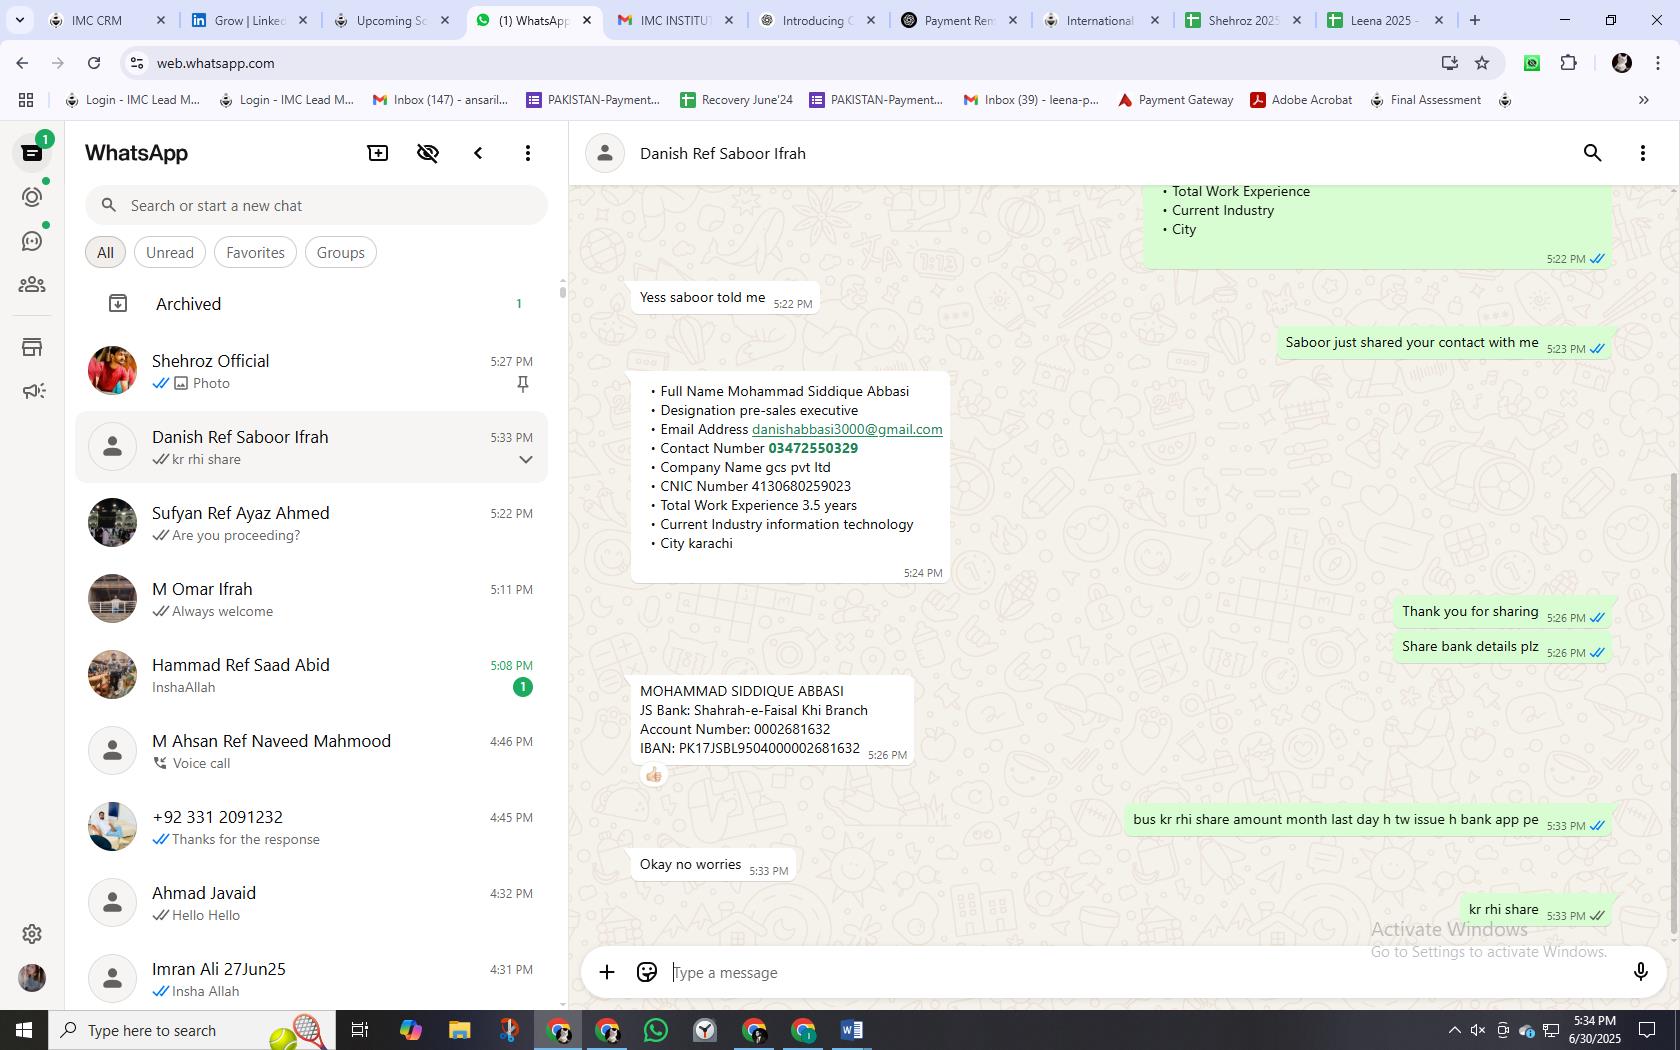Open the Status sidebar icon
The width and height of the screenshot is (1680, 1050).
point(32,197)
